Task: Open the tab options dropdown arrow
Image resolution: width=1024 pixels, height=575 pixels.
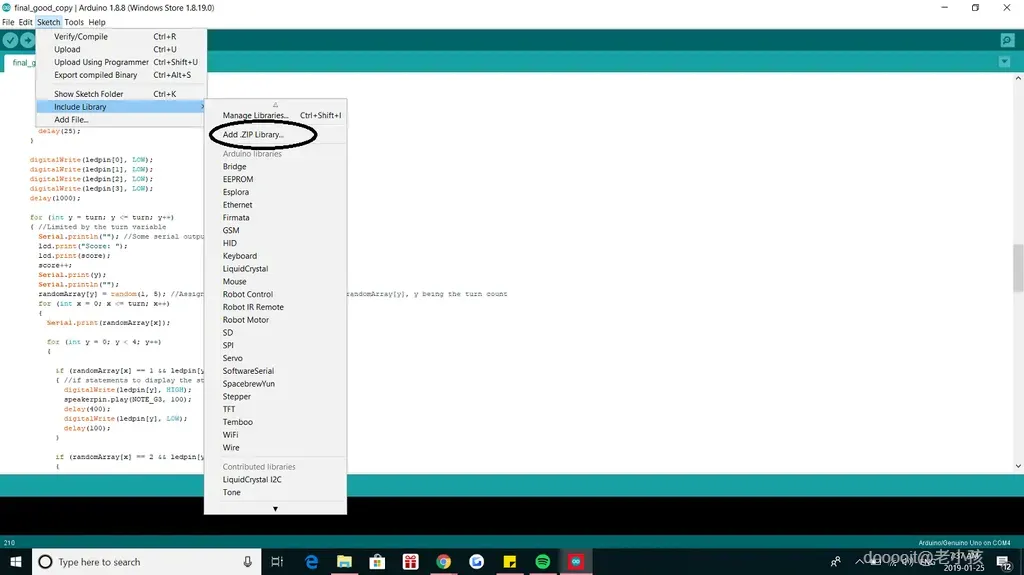Action: (x=1004, y=62)
